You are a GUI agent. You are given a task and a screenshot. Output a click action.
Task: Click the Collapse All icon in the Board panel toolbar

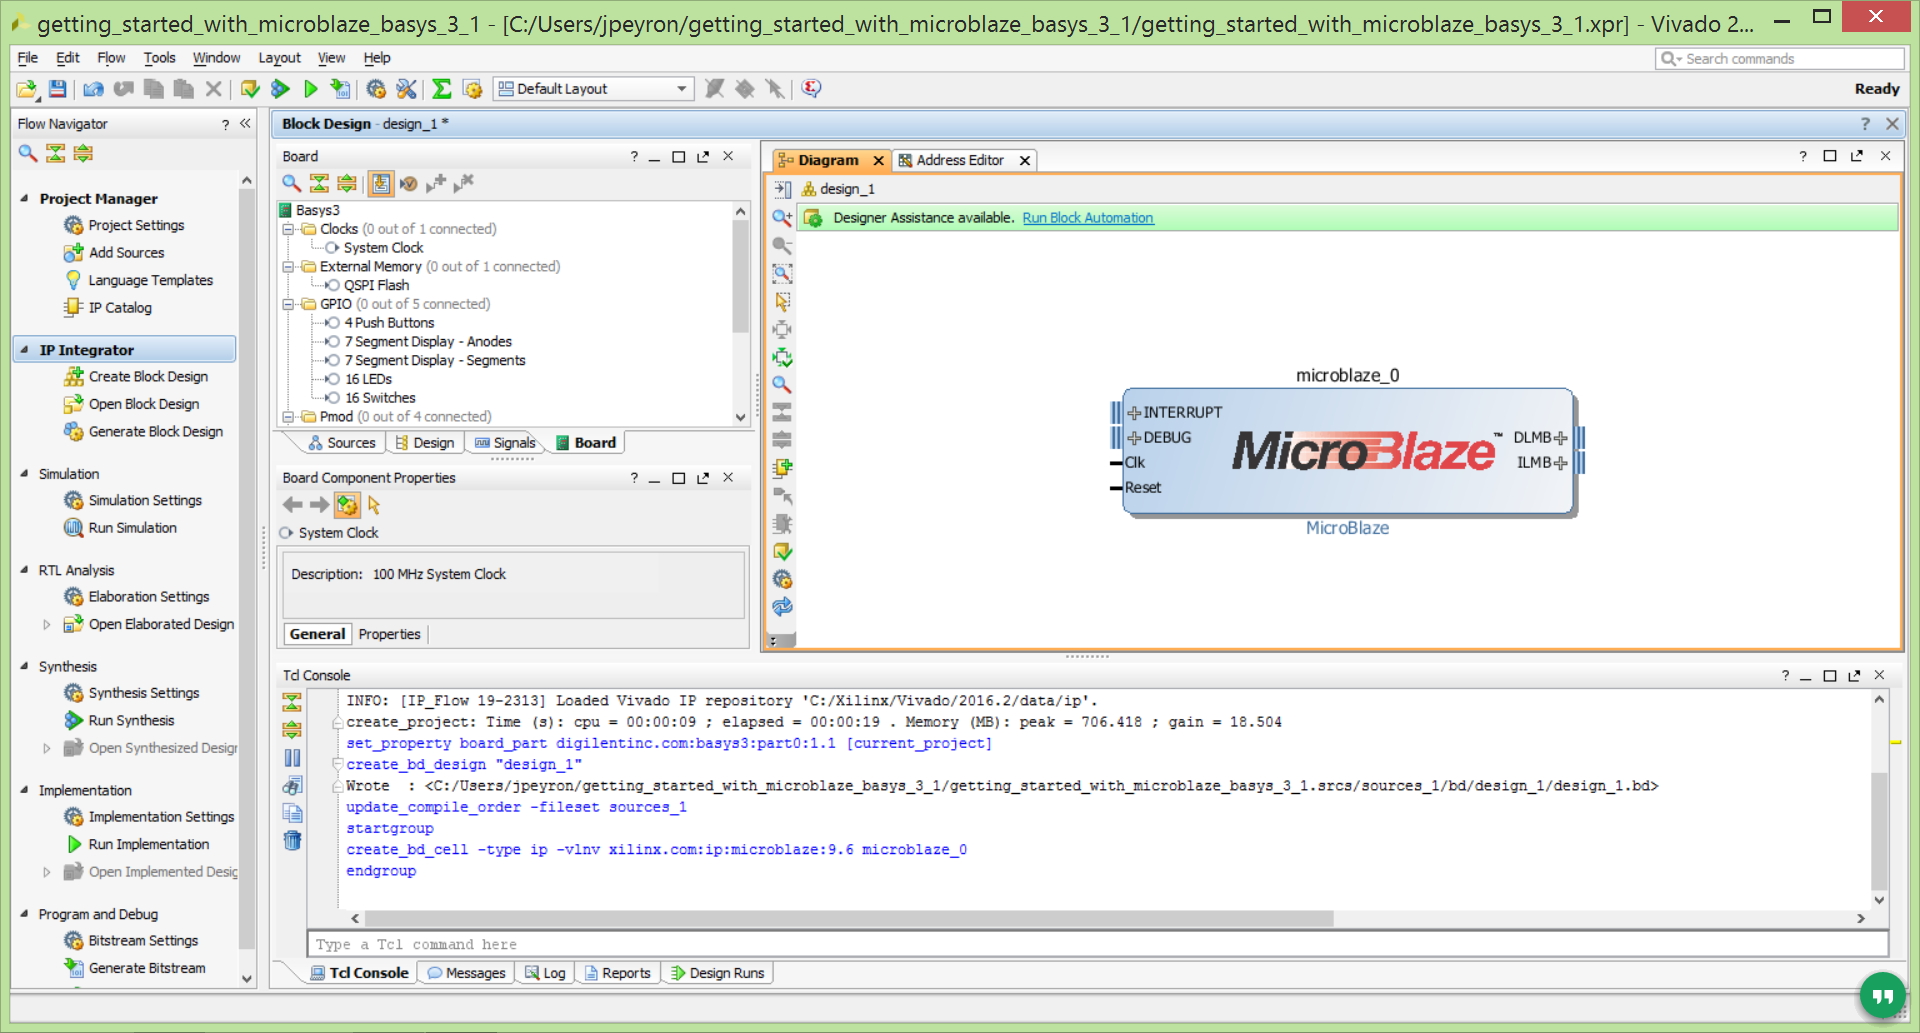pyautogui.click(x=319, y=183)
